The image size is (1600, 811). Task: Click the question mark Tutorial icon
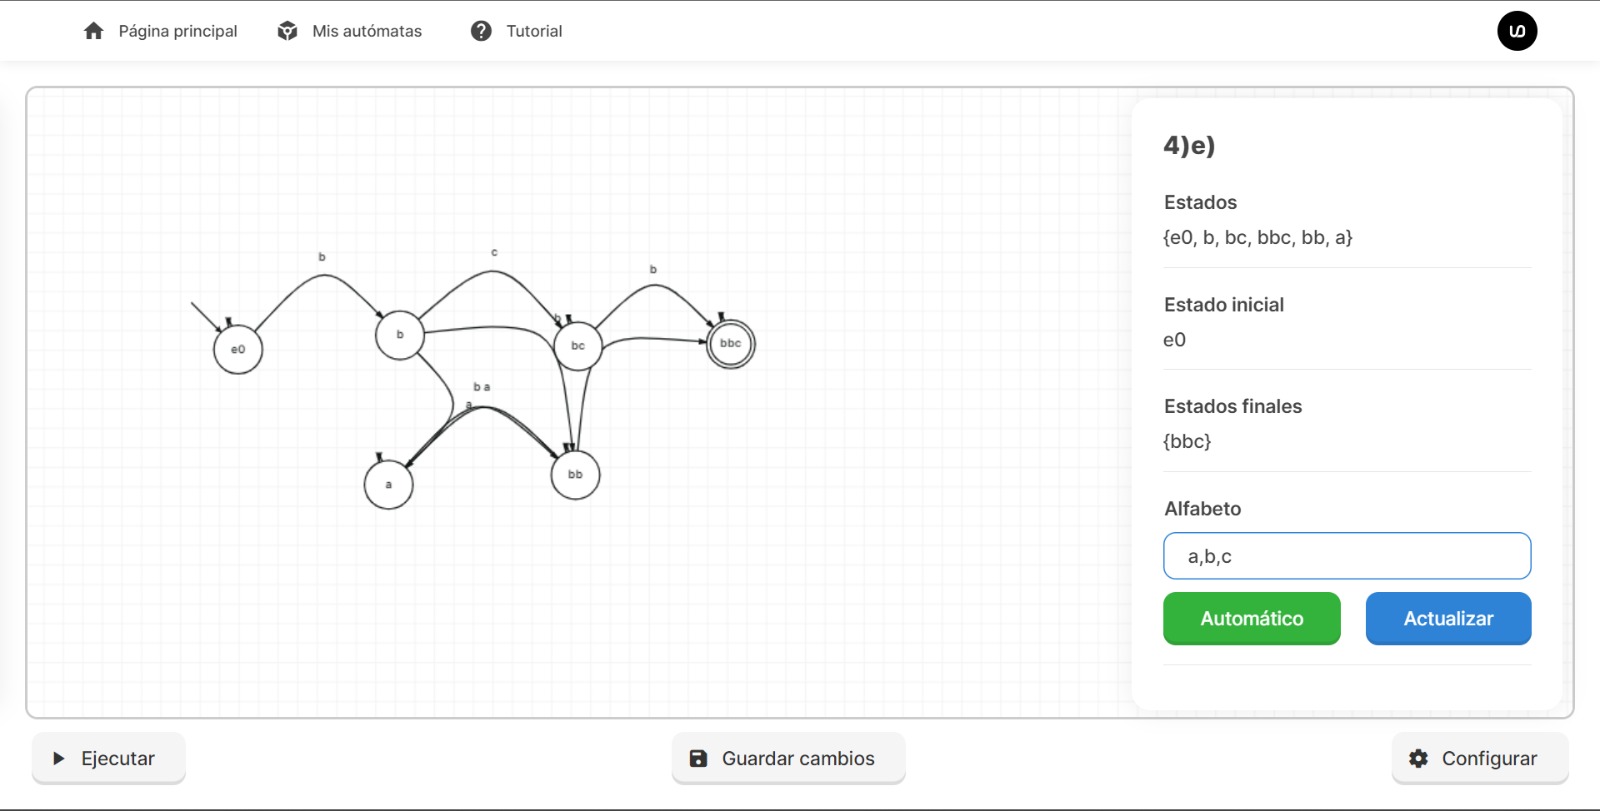[x=481, y=31]
